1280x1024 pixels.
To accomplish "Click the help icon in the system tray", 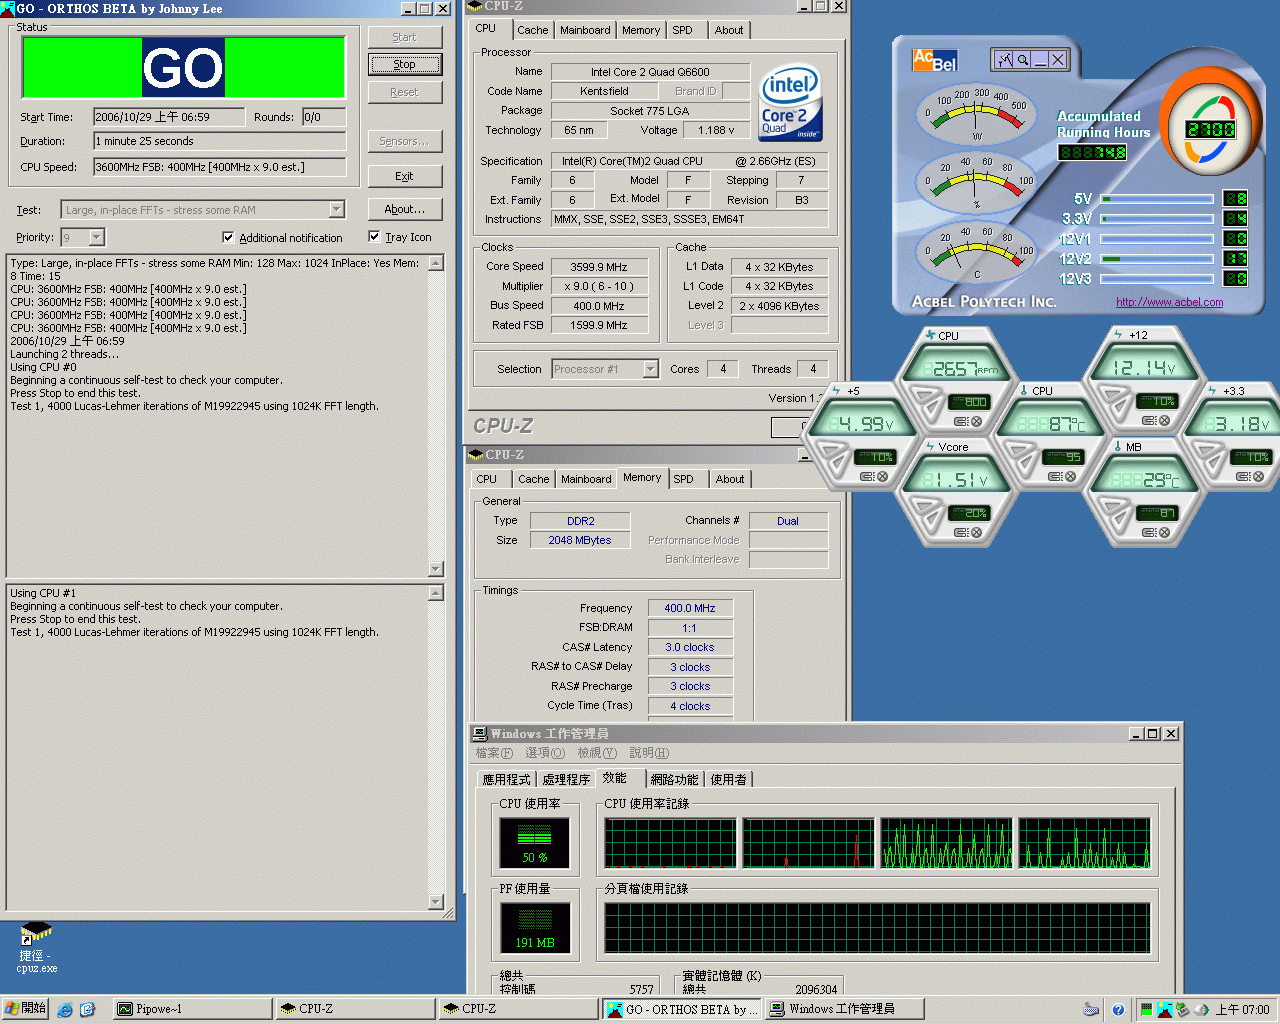I will pyautogui.click(x=1118, y=1009).
